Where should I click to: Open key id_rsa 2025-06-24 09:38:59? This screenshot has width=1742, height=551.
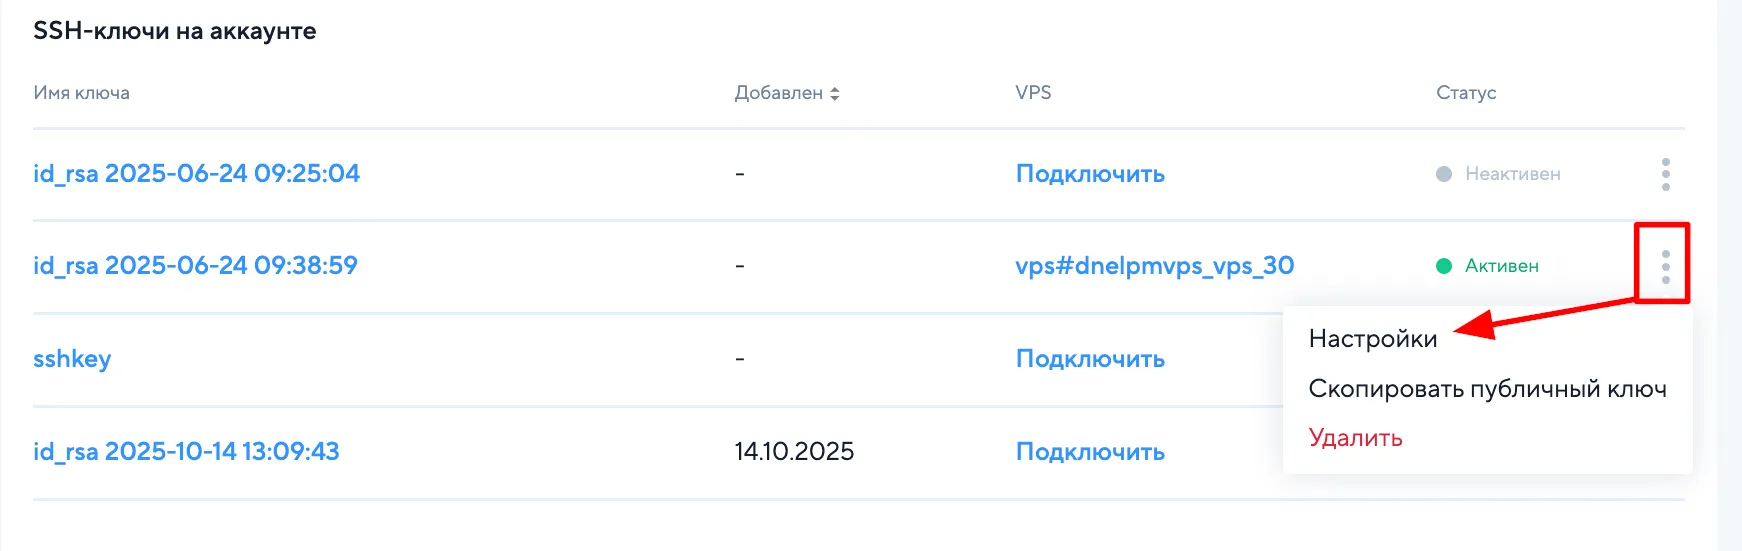[195, 266]
